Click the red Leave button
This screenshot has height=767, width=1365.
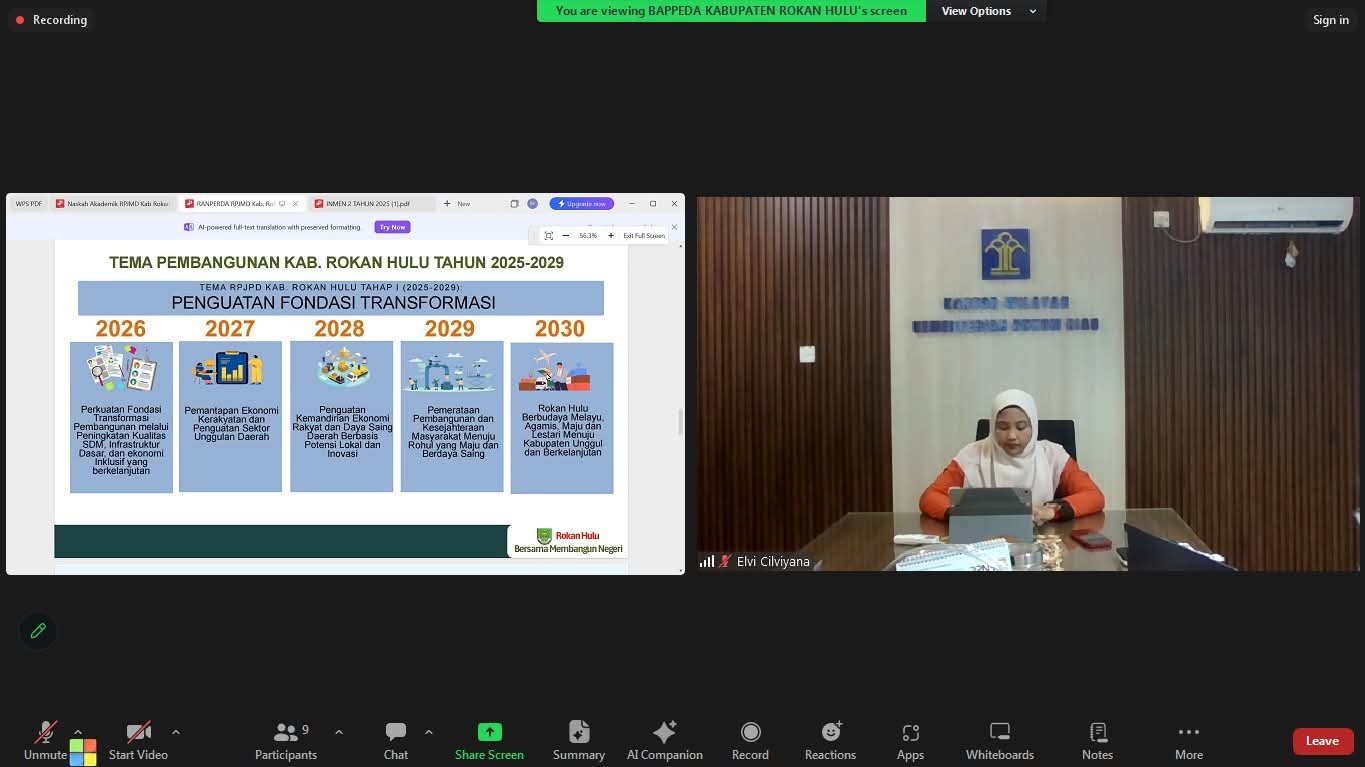(1322, 741)
